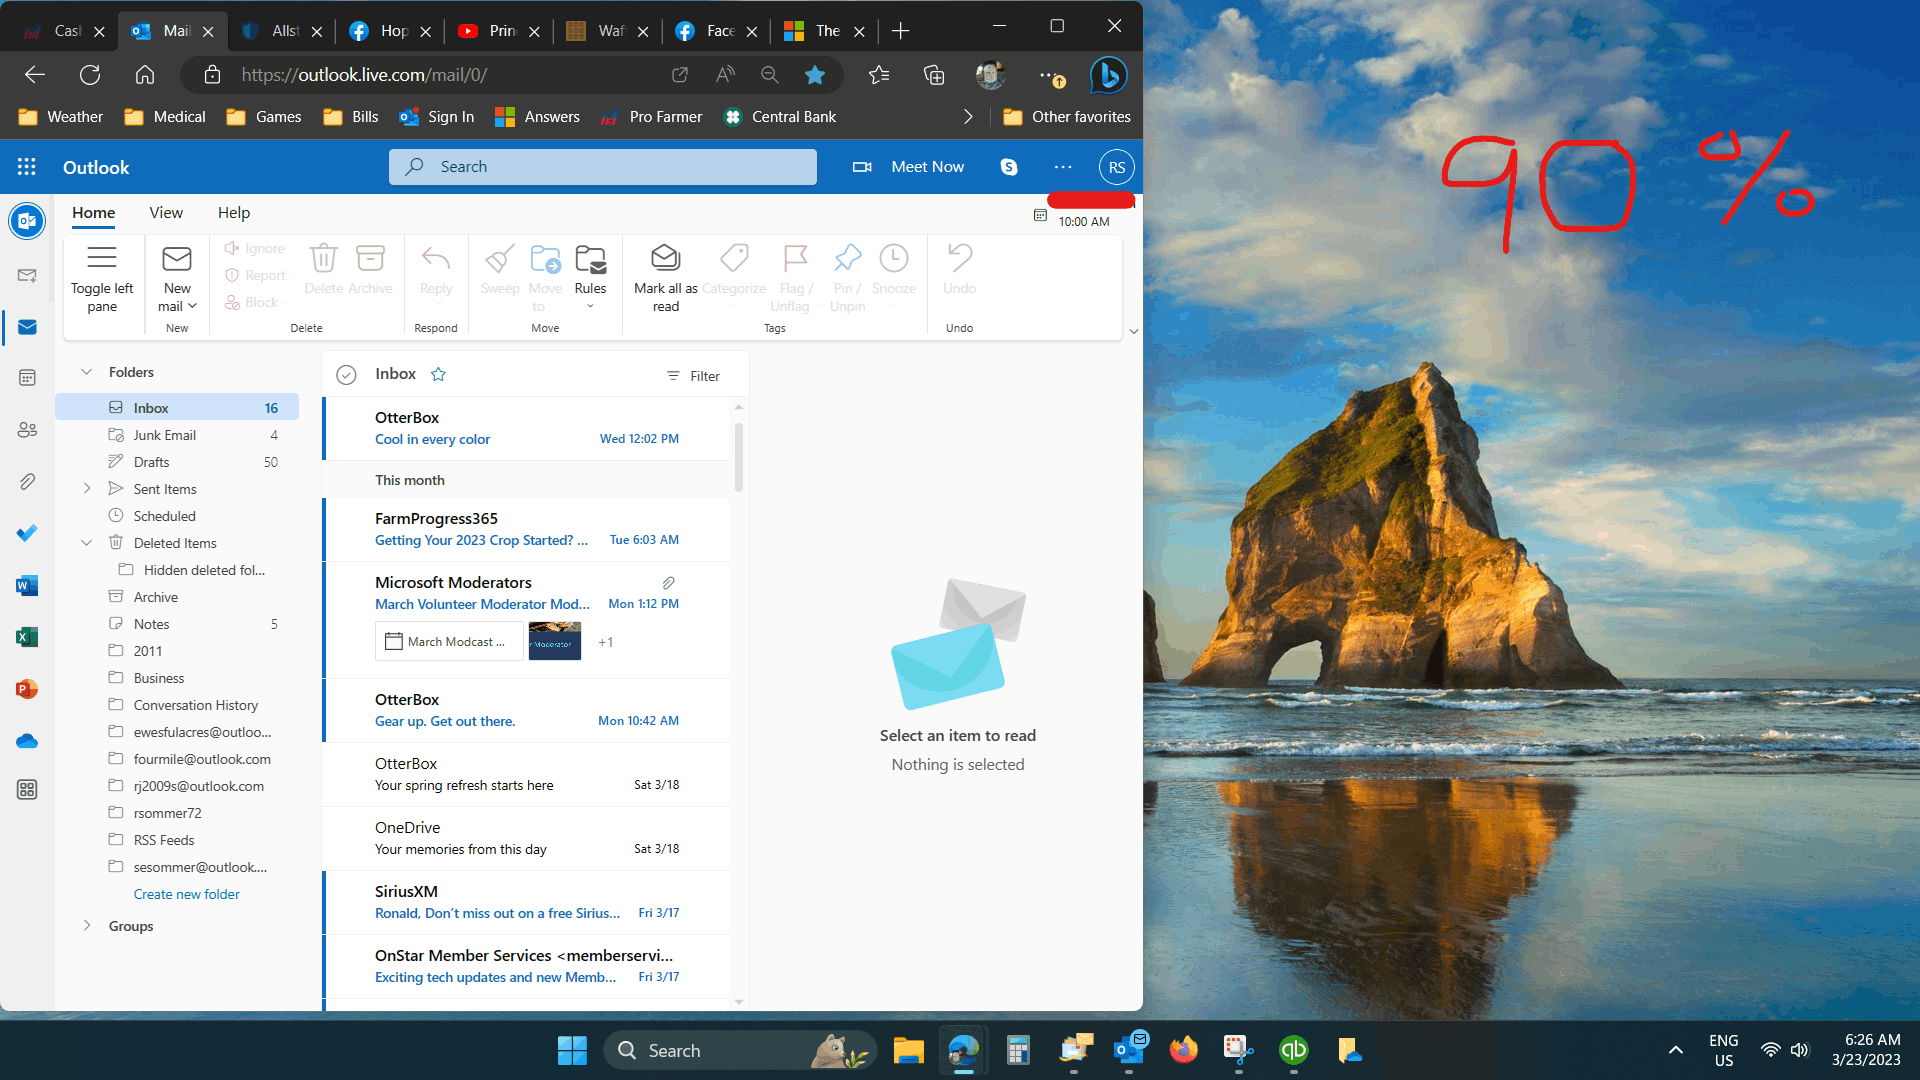Collapse the Deleted Items folder

(87, 543)
